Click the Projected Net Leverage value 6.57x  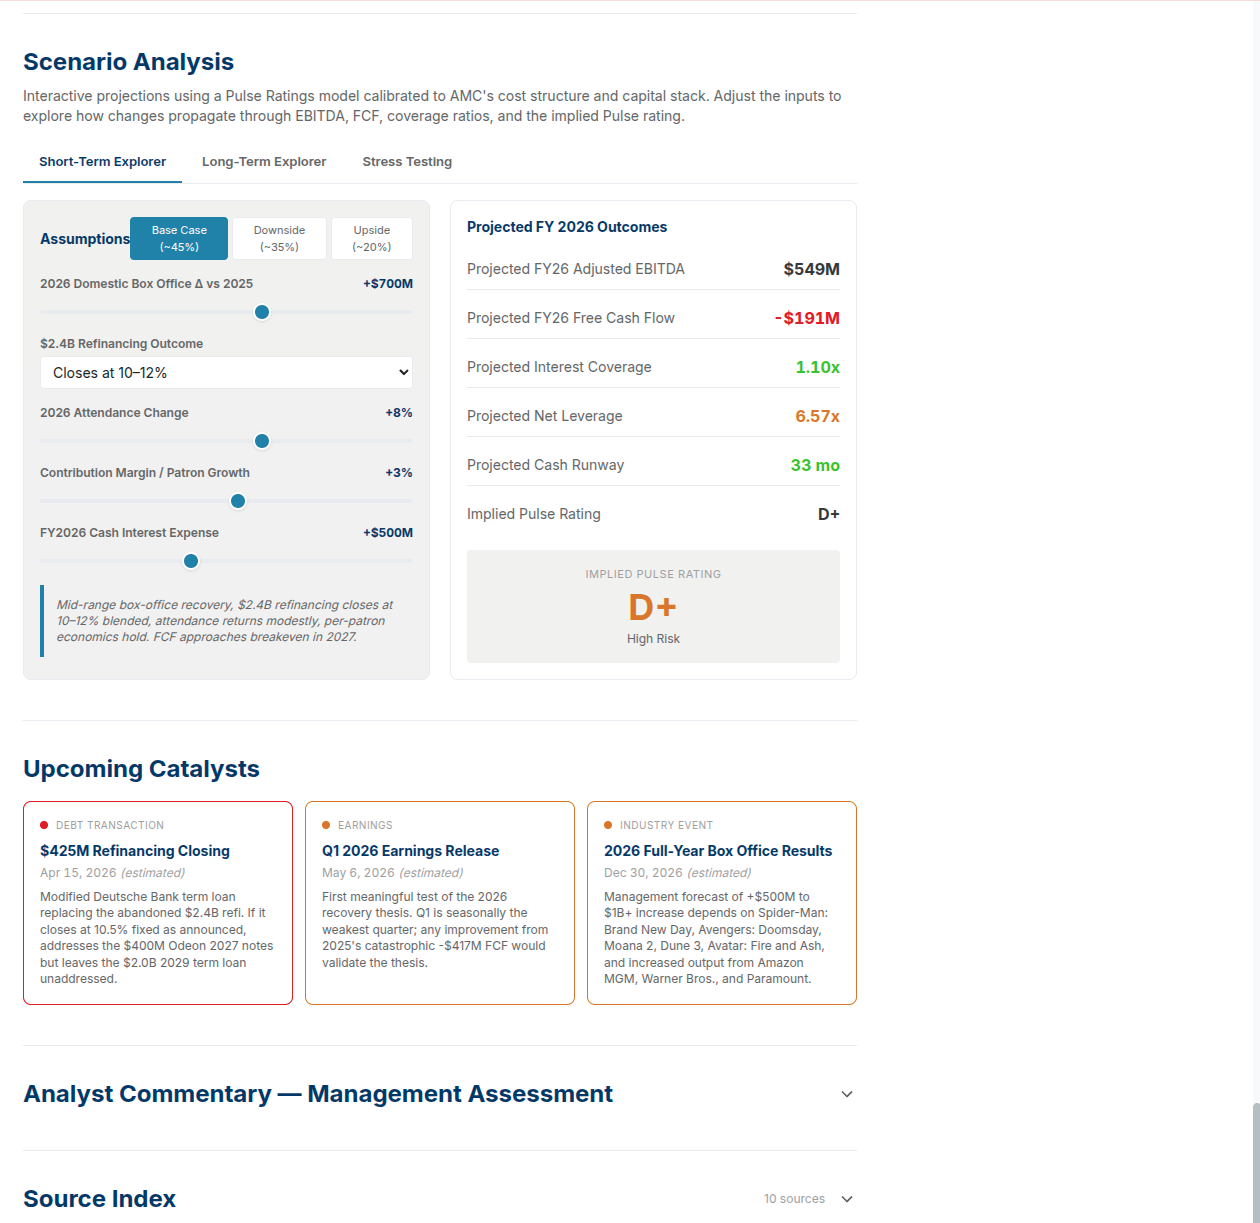pos(817,416)
